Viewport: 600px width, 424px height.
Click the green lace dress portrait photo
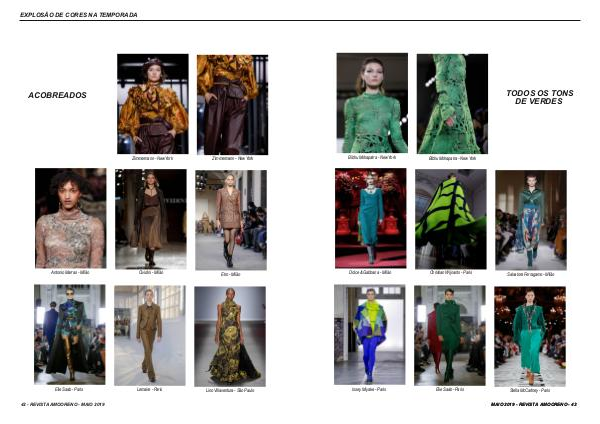tap(371, 103)
